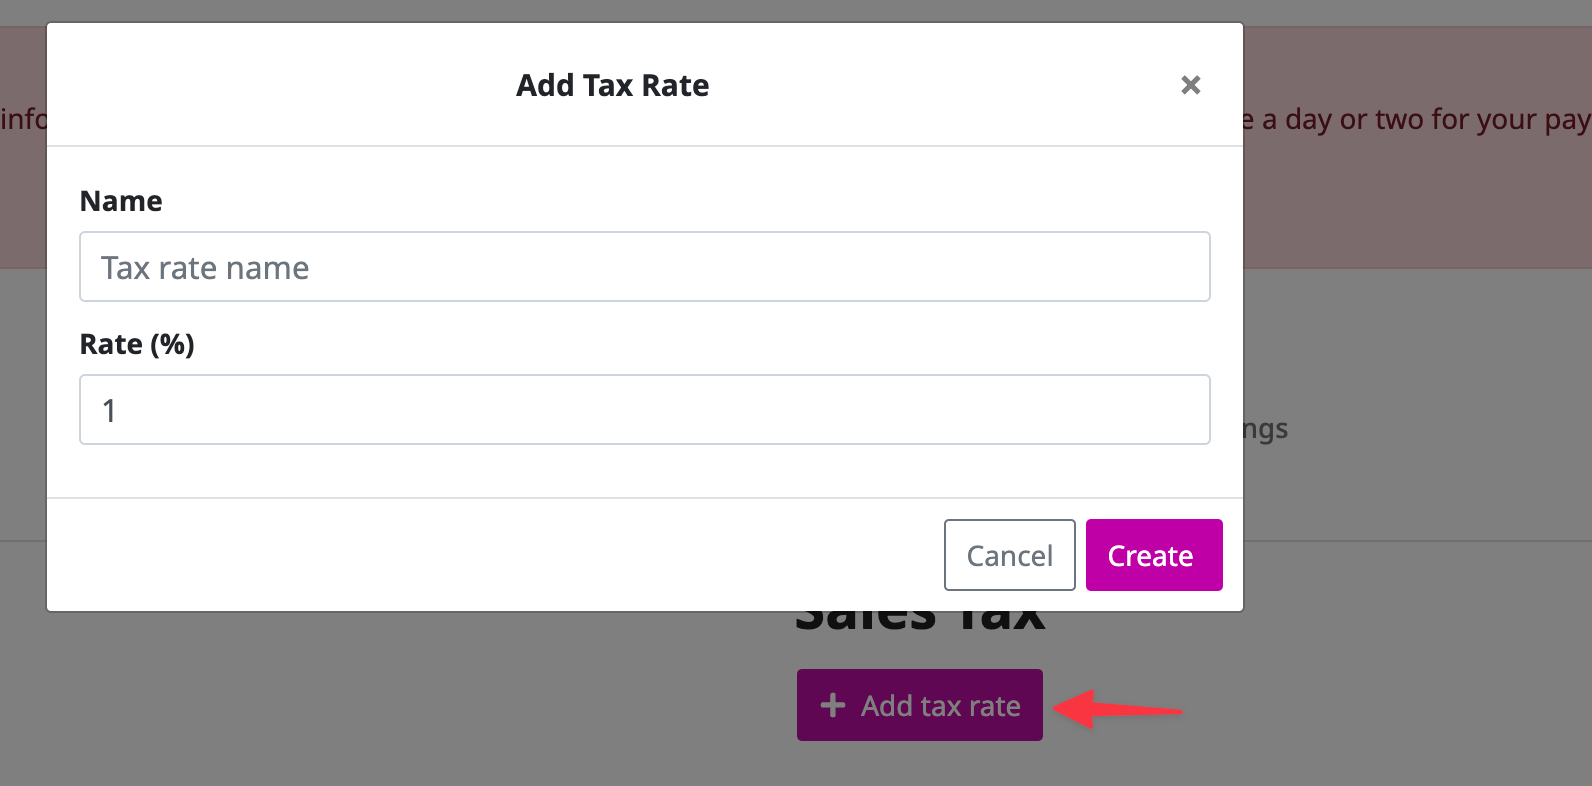Select the close icon of Add Tax Rate modal
The height and width of the screenshot is (786, 1592).
(1190, 85)
